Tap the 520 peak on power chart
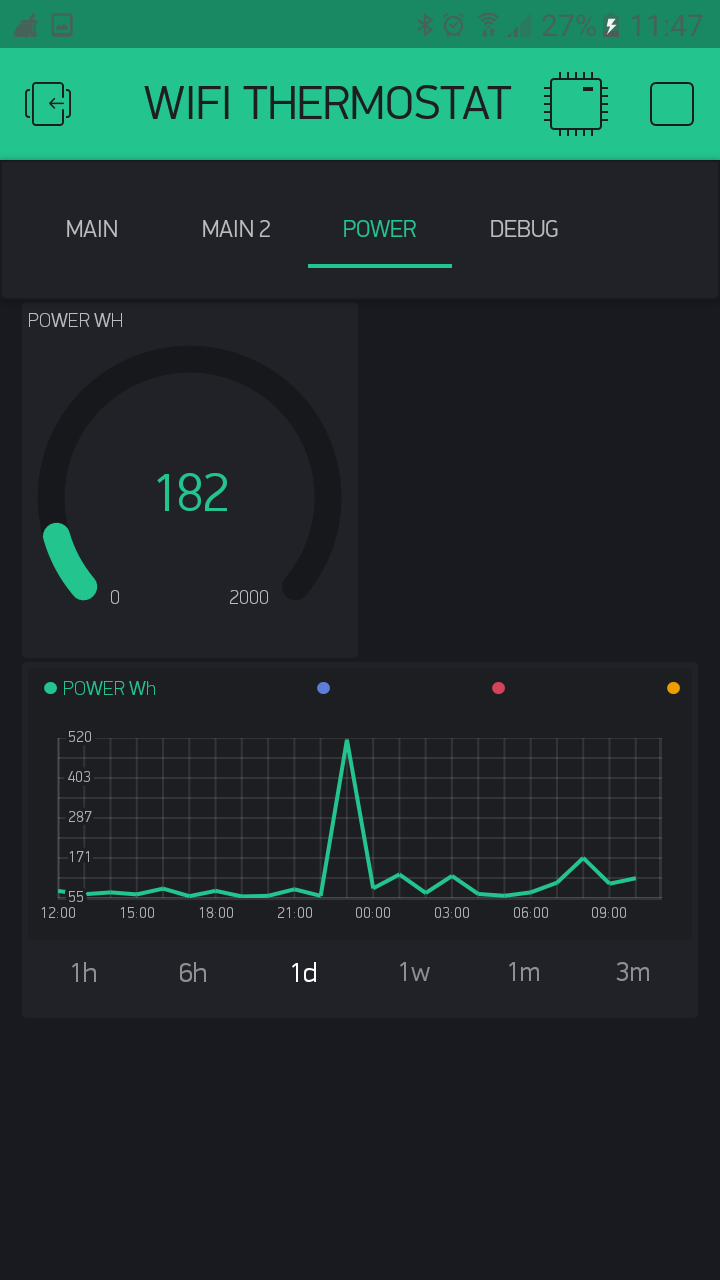The width and height of the screenshot is (720, 1280). click(346, 742)
